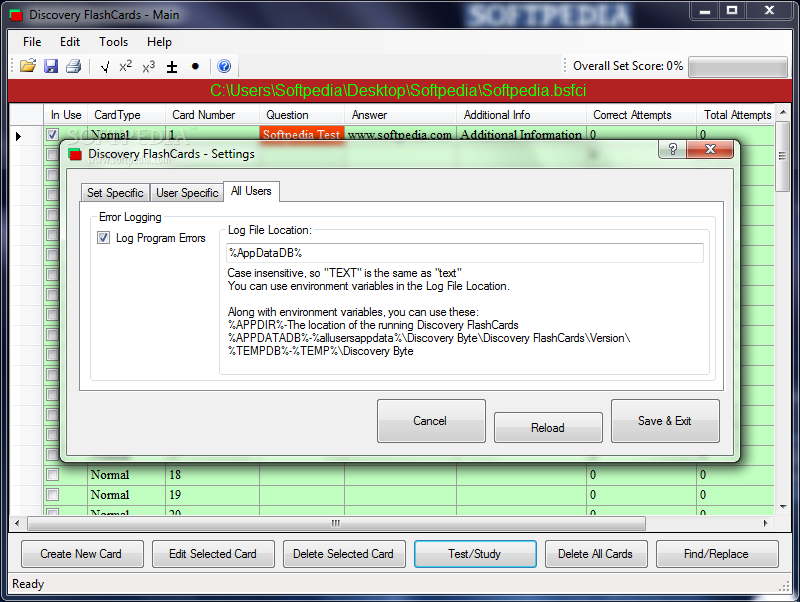Save the card set with floppy icon
Image resolution: width=800 pixels, height=602 pixels.
(51, 66)
